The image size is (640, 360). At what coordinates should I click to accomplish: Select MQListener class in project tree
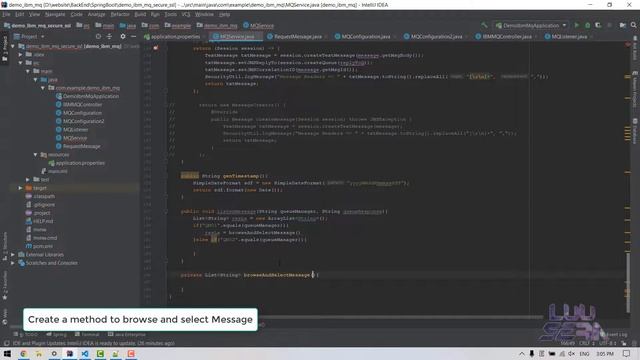point(75,129)
